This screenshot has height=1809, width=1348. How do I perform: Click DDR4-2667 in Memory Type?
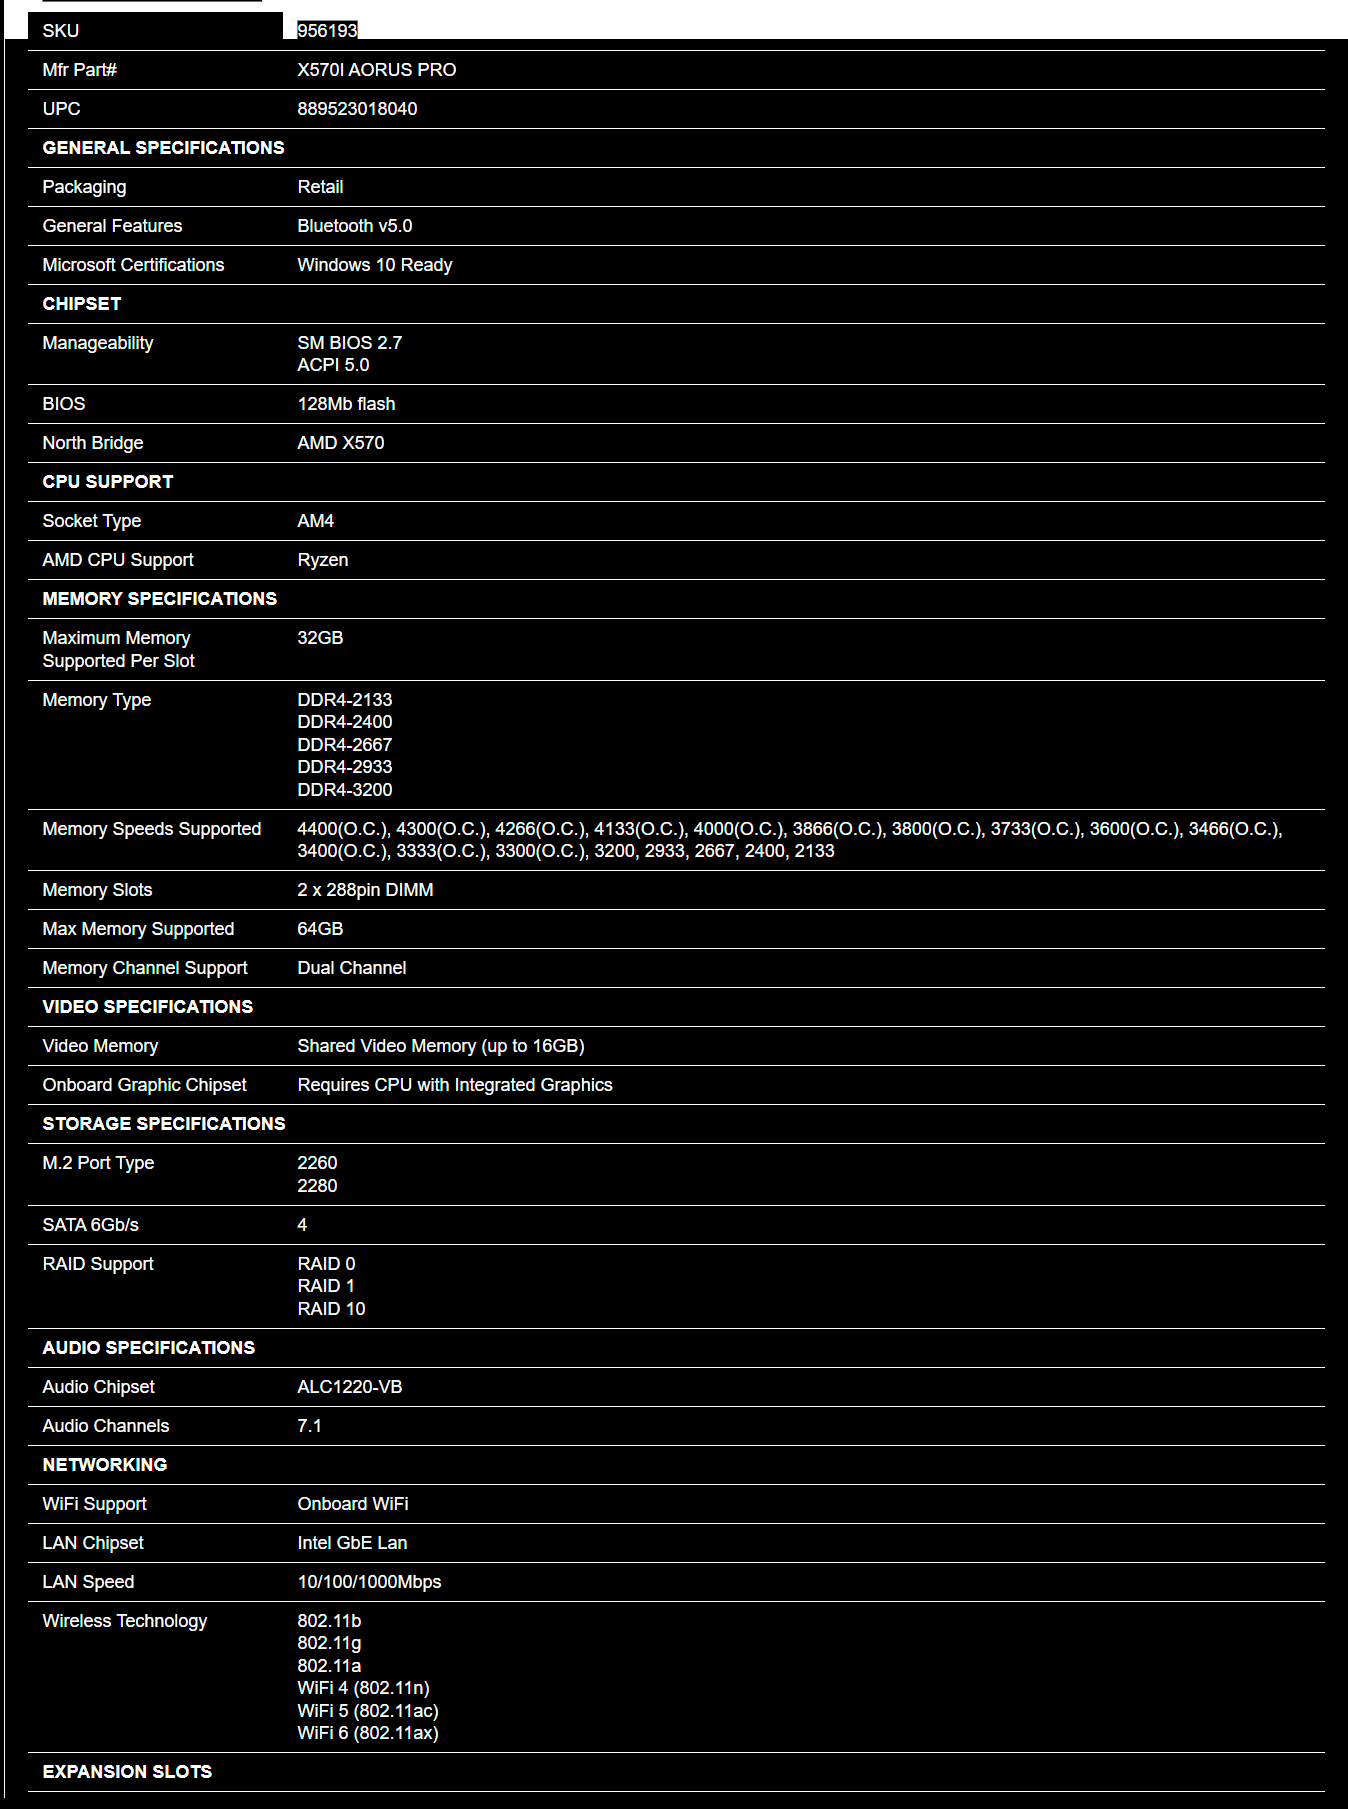click(x=345, y=745)
